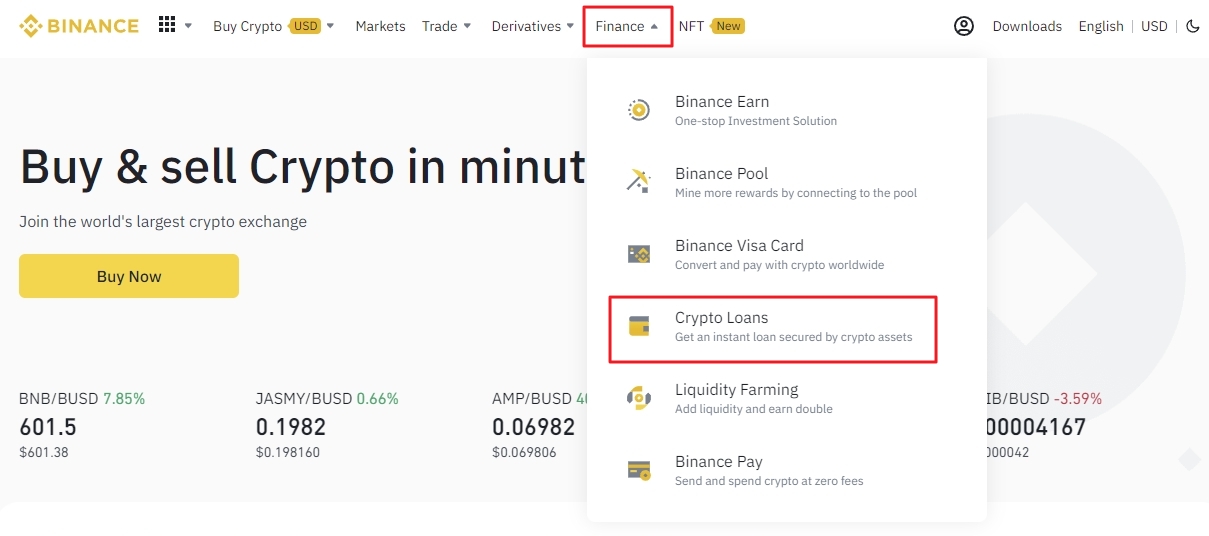Click the Binance logo
Screen dimensions: 1209x536
pos(79,26)
